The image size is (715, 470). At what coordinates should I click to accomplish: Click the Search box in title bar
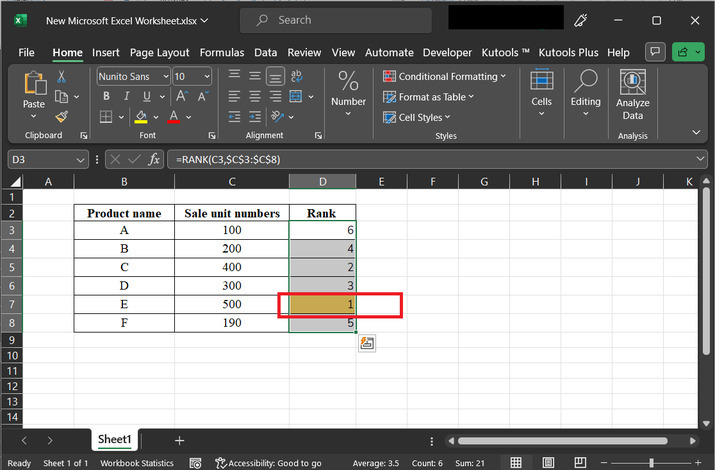coord(336,21)
